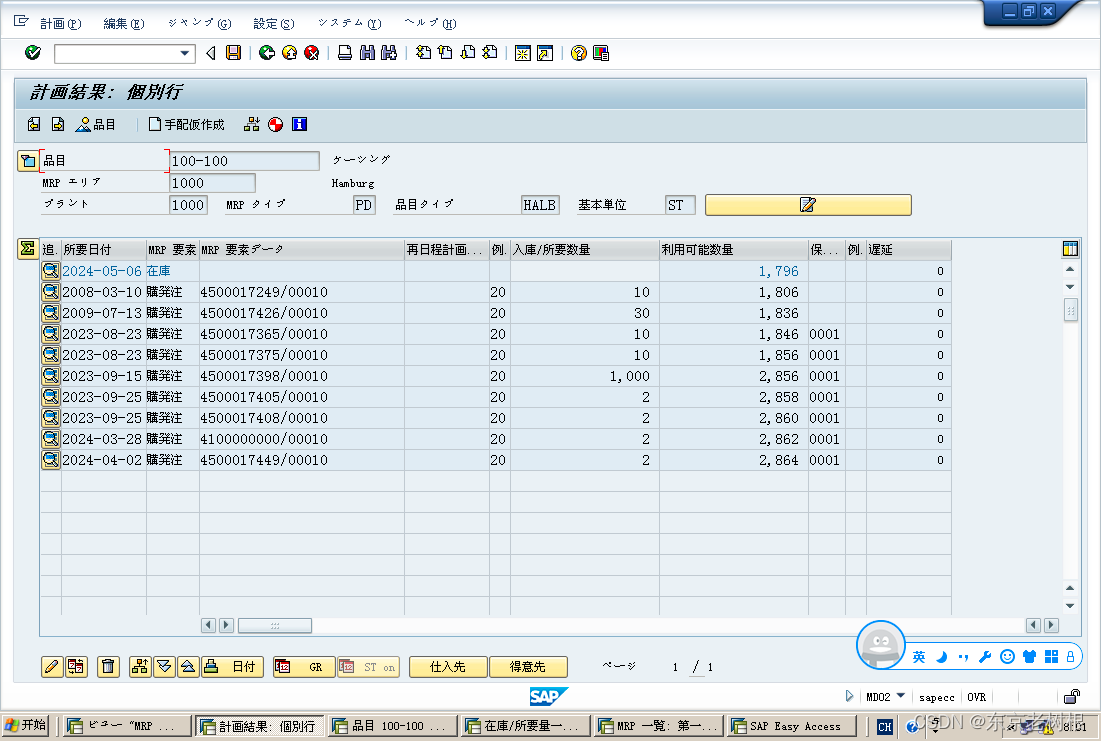Click the 得意先 button
The width and height of the screenshot is (1101, 741).
(x=528, y=667)
